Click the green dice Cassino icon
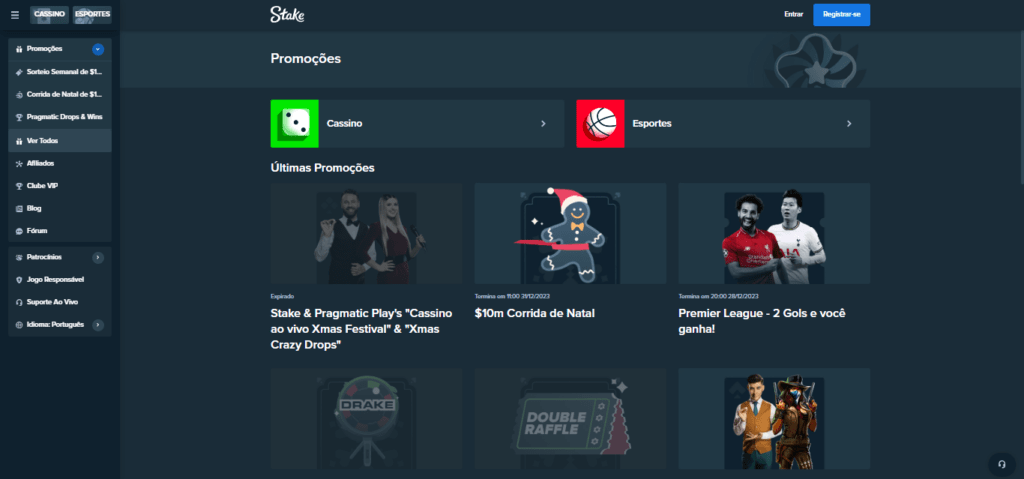1024x479 pixels. 295,124
